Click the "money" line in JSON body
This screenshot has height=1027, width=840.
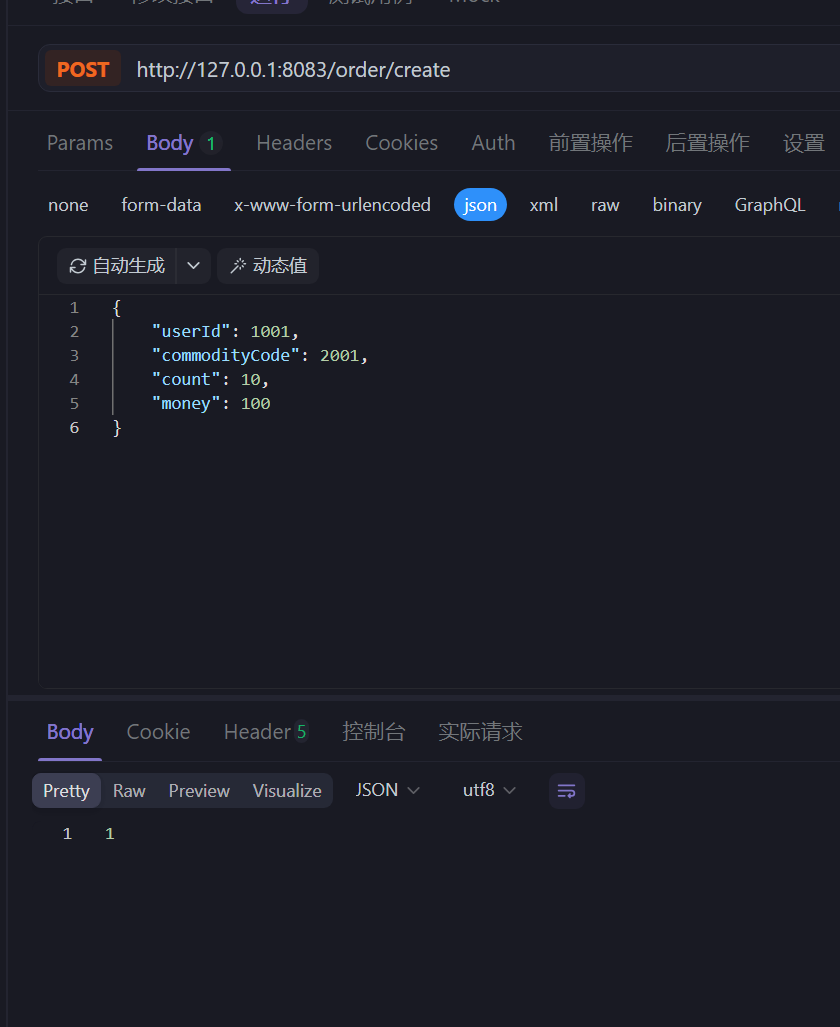click(211, 403)
